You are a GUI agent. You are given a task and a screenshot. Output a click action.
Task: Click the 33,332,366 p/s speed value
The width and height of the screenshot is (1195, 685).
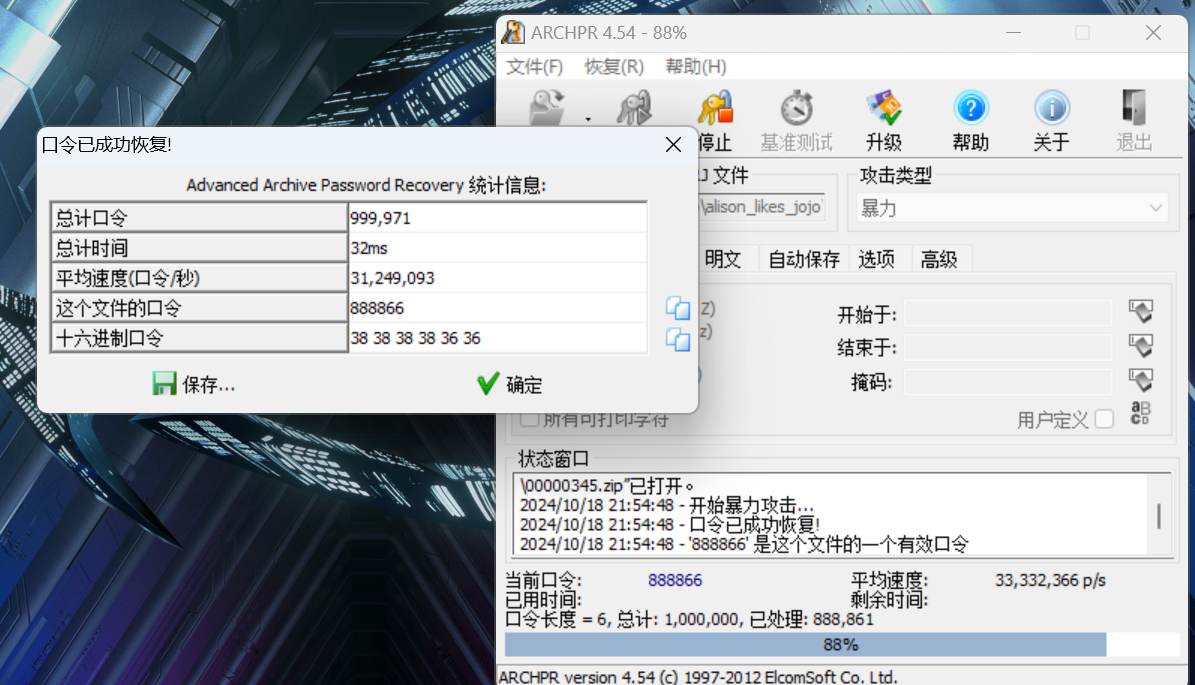(1050, 581)
